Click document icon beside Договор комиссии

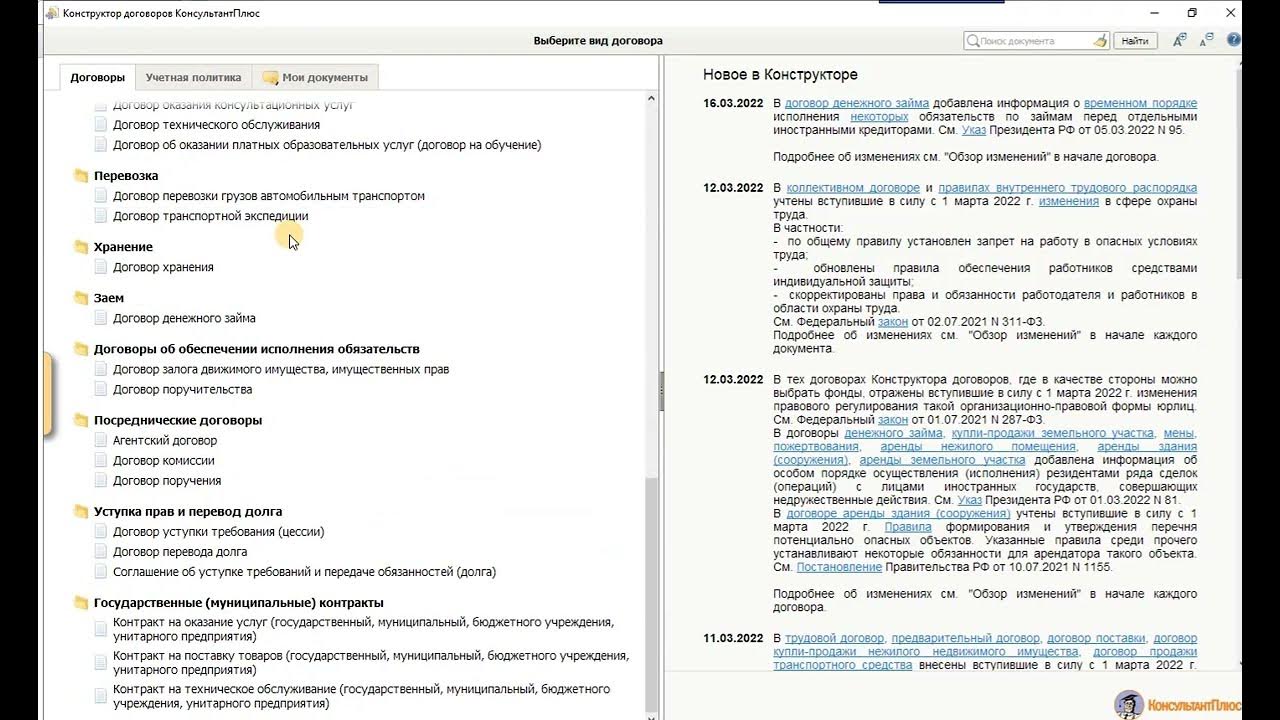pyautogui.click(x=100, y=460)
